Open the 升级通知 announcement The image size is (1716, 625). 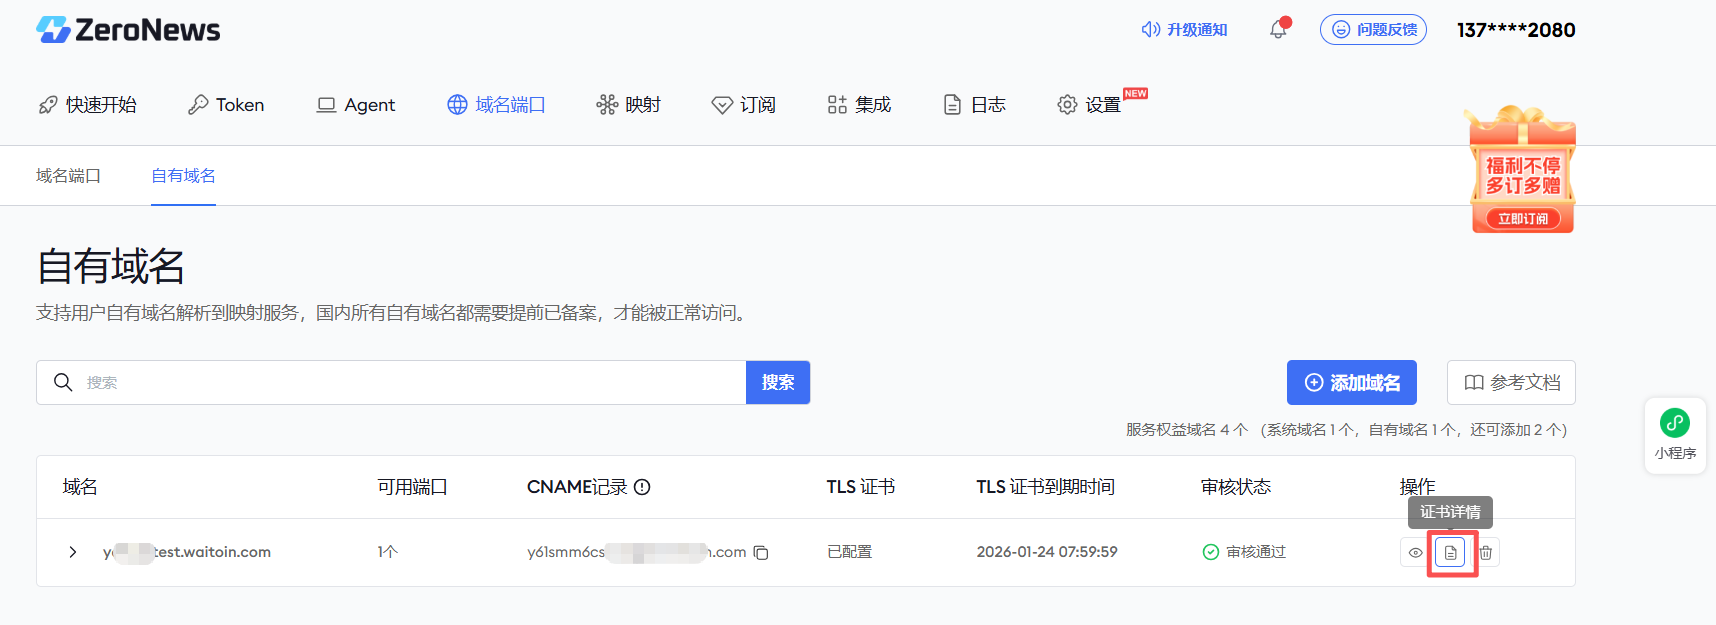coord(1185,30)
